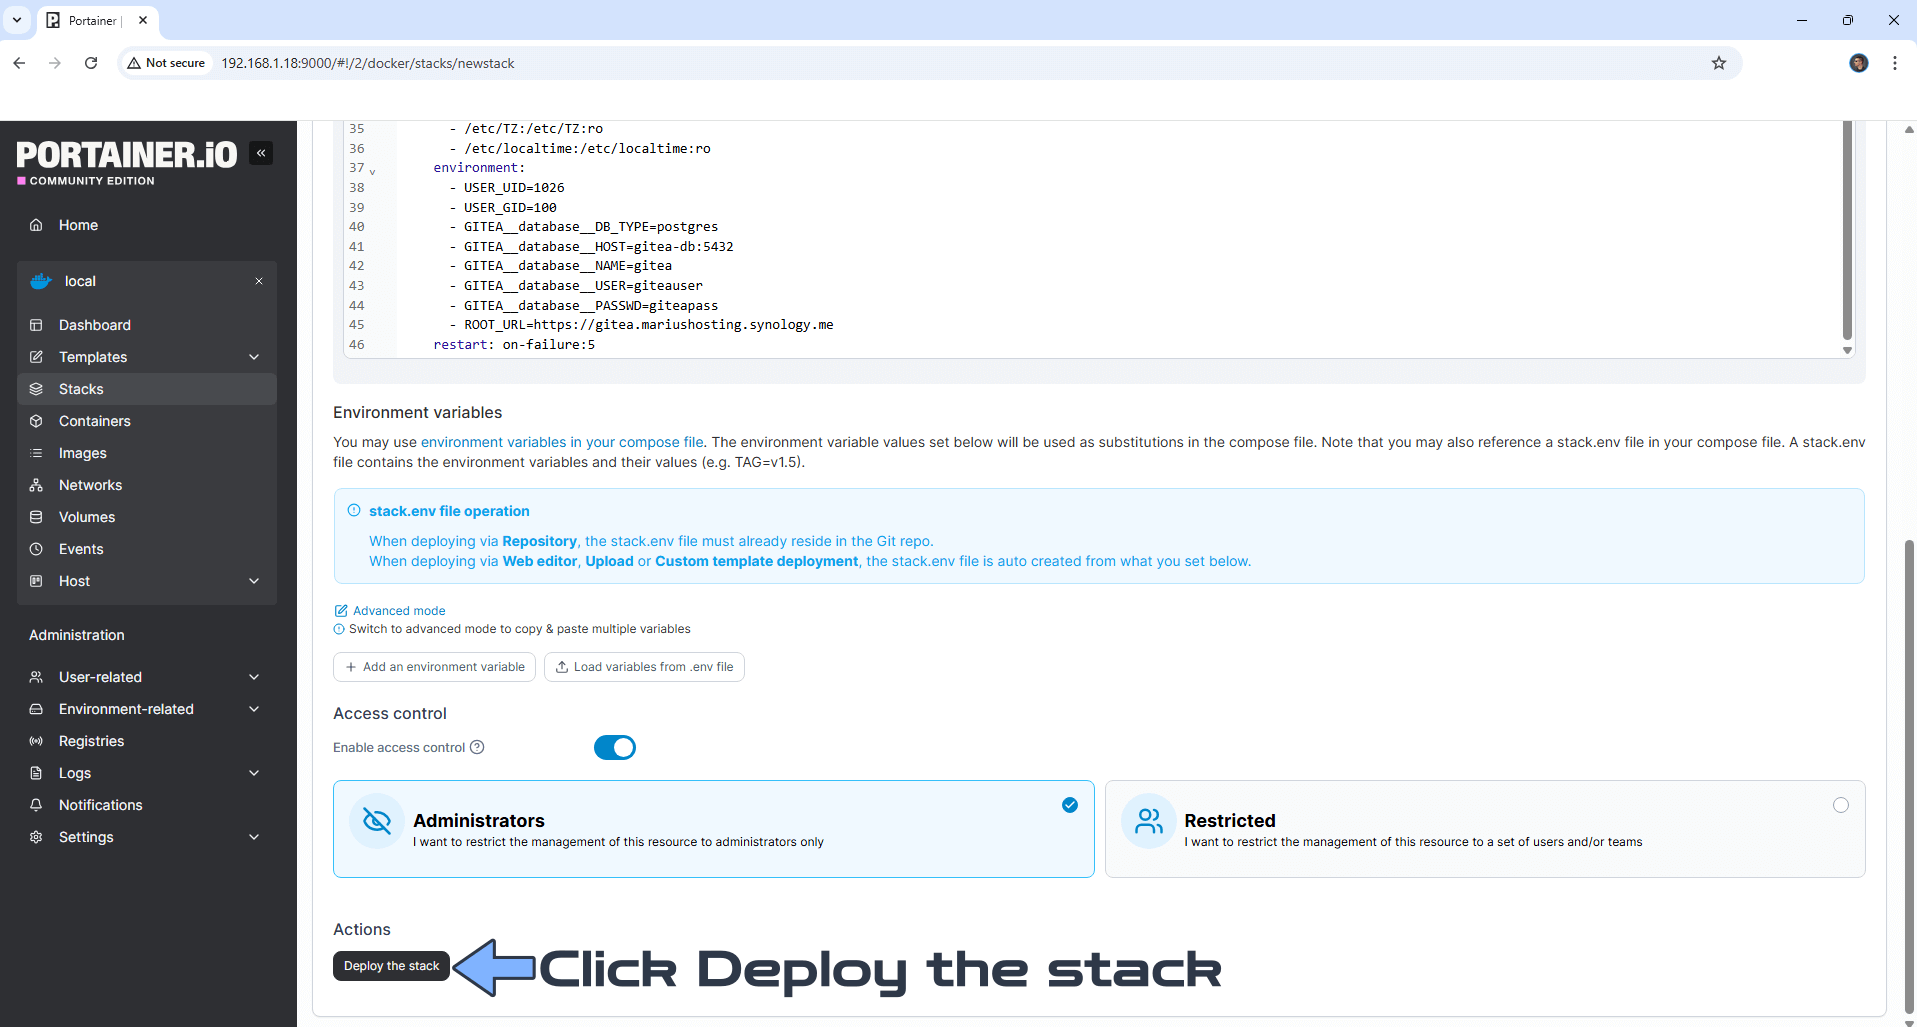Open the Images panel

(82, 453)
